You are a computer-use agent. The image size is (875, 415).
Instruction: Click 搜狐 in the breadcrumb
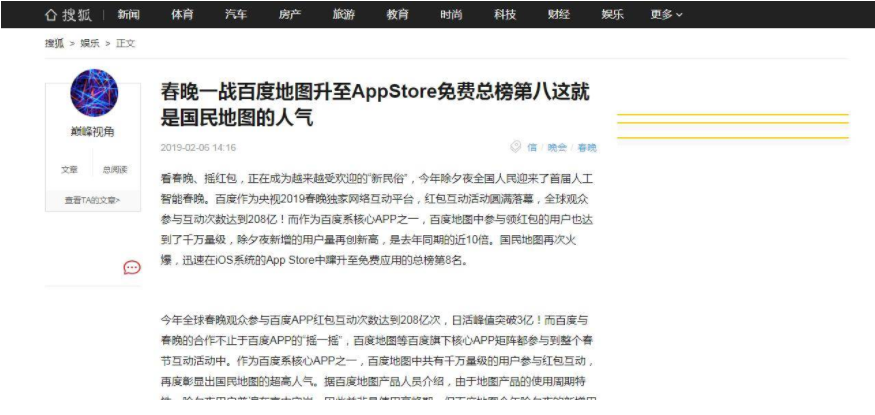click(54, 44)
